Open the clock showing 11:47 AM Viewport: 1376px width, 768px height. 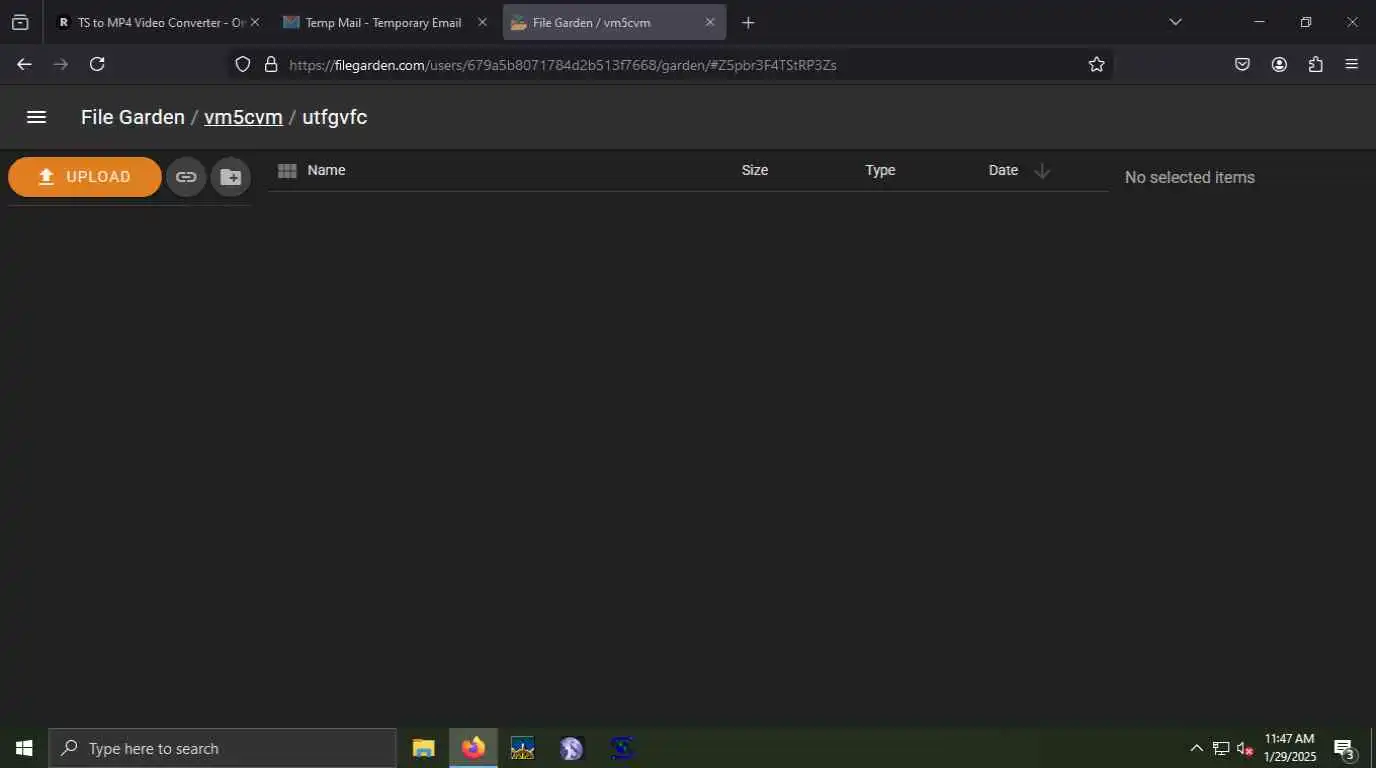click(1289, 748)
